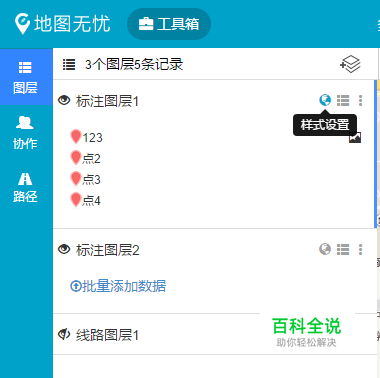
Task: Open the data list of 标注图层2
Action: [x=343, y=249]
